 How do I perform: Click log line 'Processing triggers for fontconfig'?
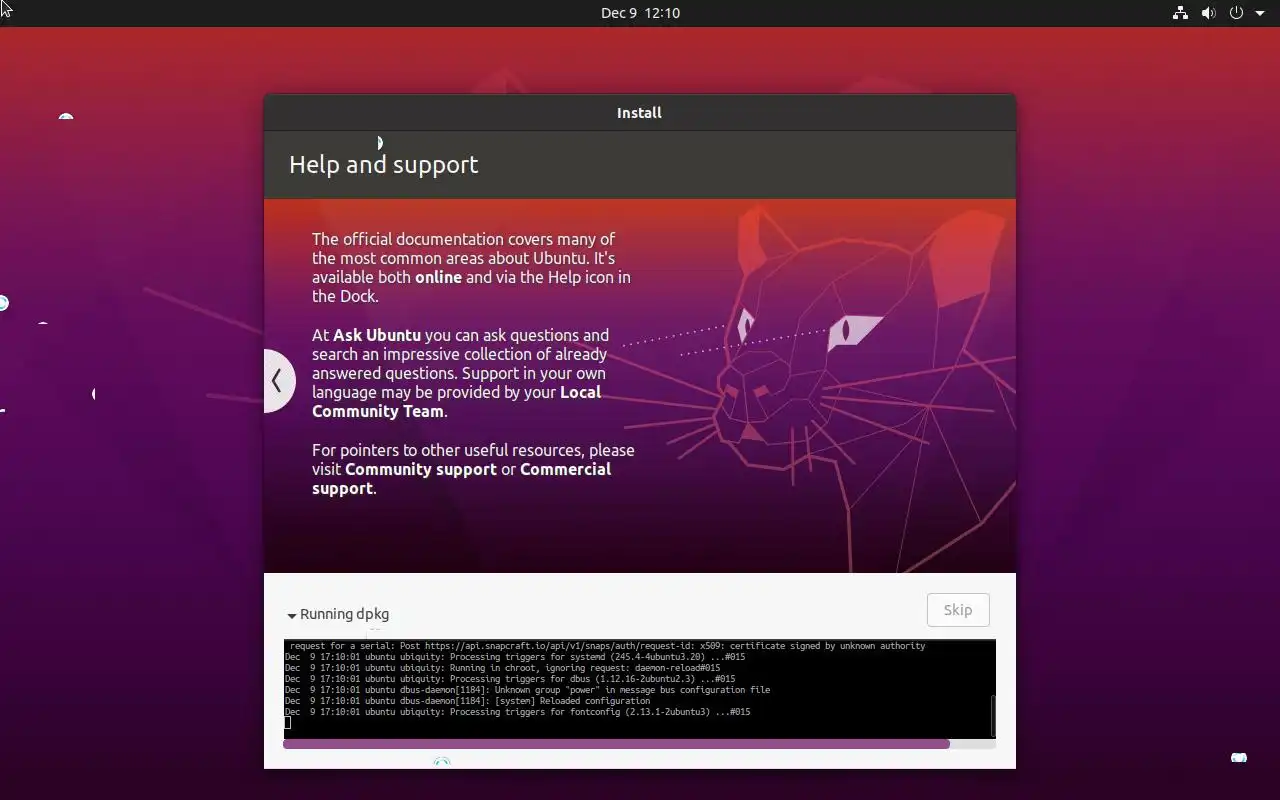(x=518, y=712)
